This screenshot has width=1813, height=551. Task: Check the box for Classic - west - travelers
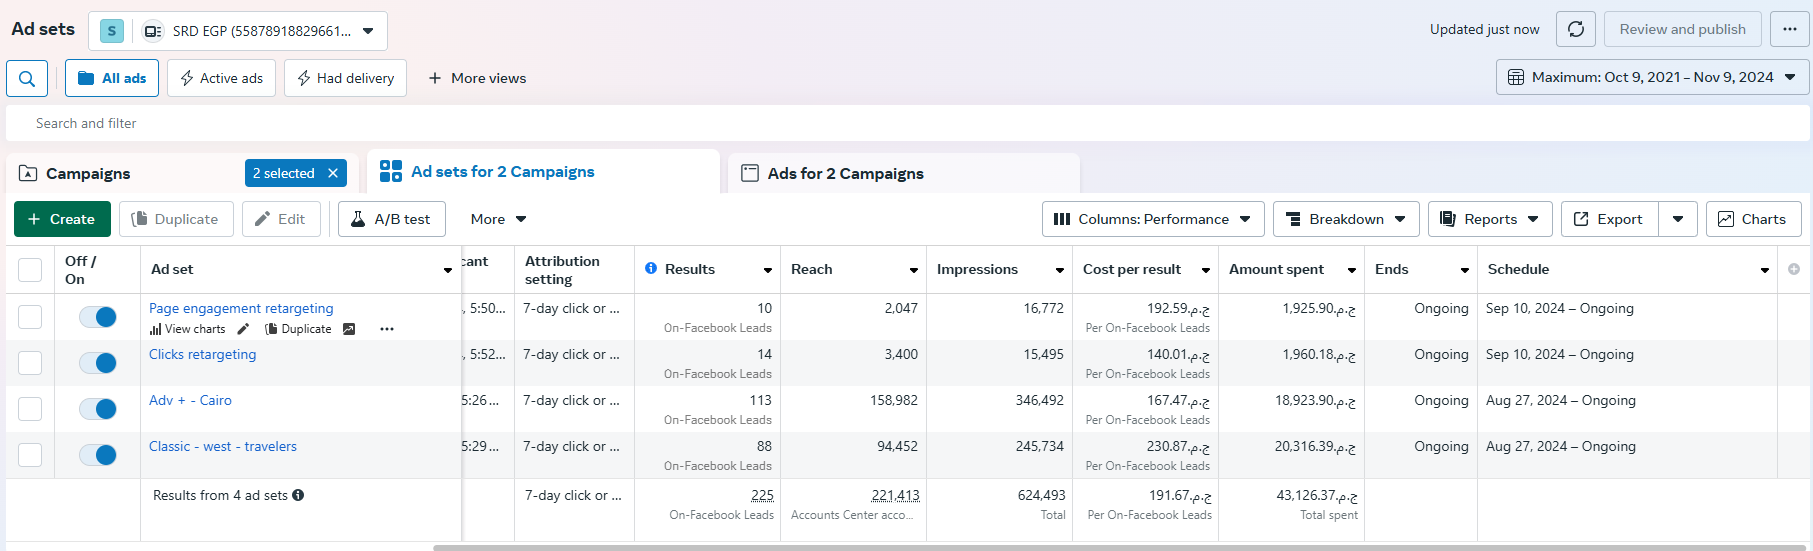30,455
